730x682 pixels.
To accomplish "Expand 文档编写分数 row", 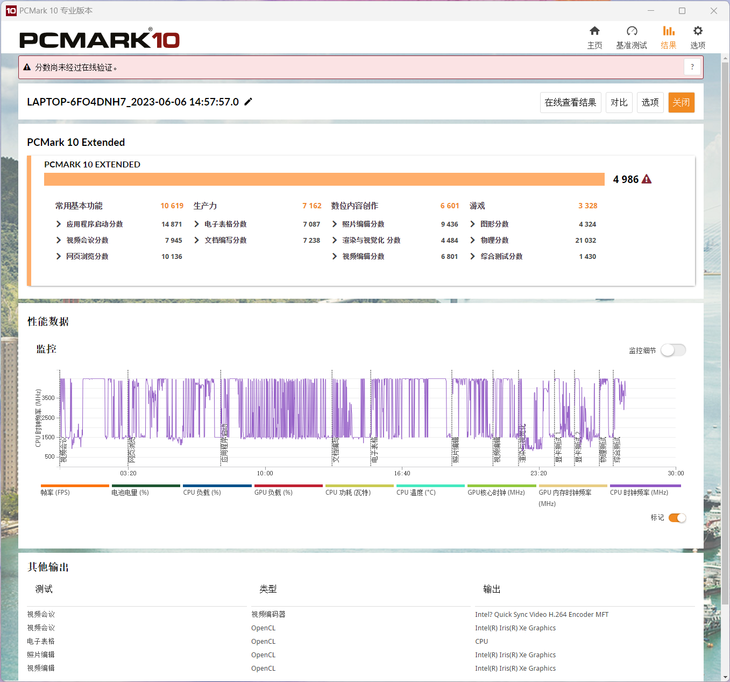I will (x=196, y=240).
